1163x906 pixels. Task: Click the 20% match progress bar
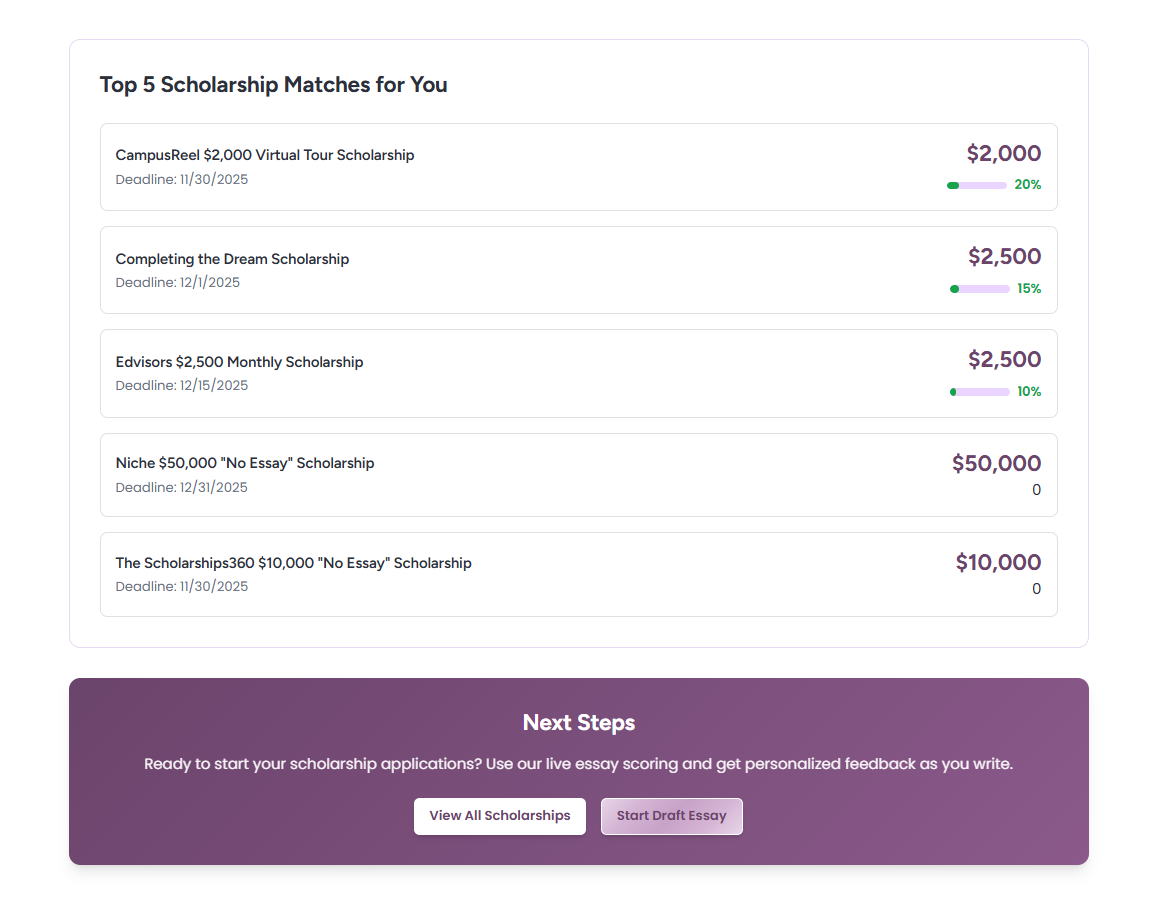click(977, 185)
